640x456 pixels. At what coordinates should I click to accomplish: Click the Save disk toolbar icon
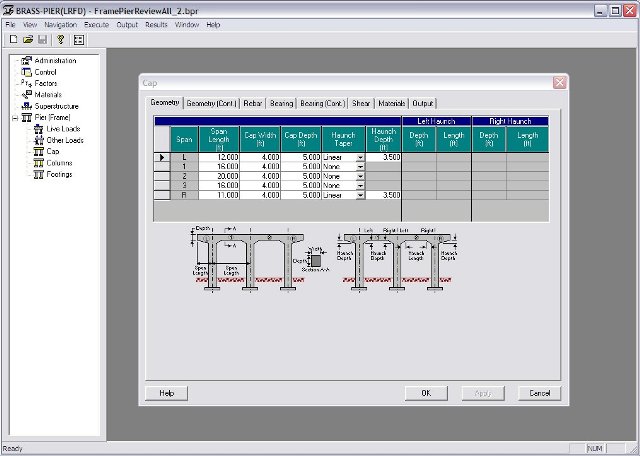point(42,40)
